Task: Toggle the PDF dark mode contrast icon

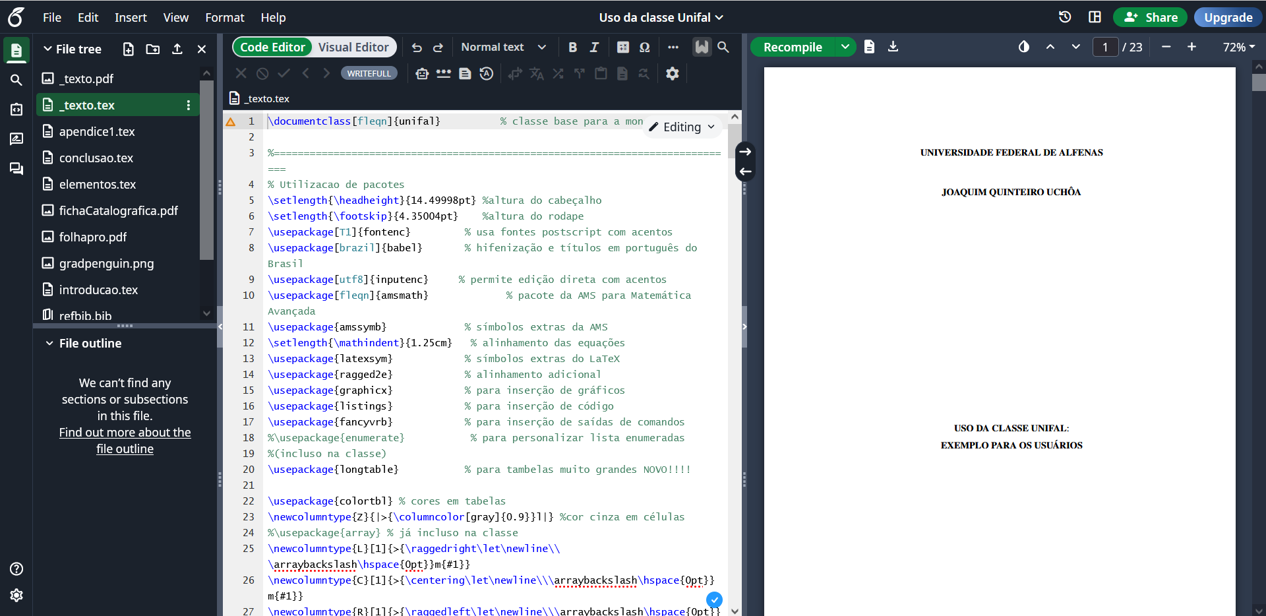Action: click(x=1023, y=47)
